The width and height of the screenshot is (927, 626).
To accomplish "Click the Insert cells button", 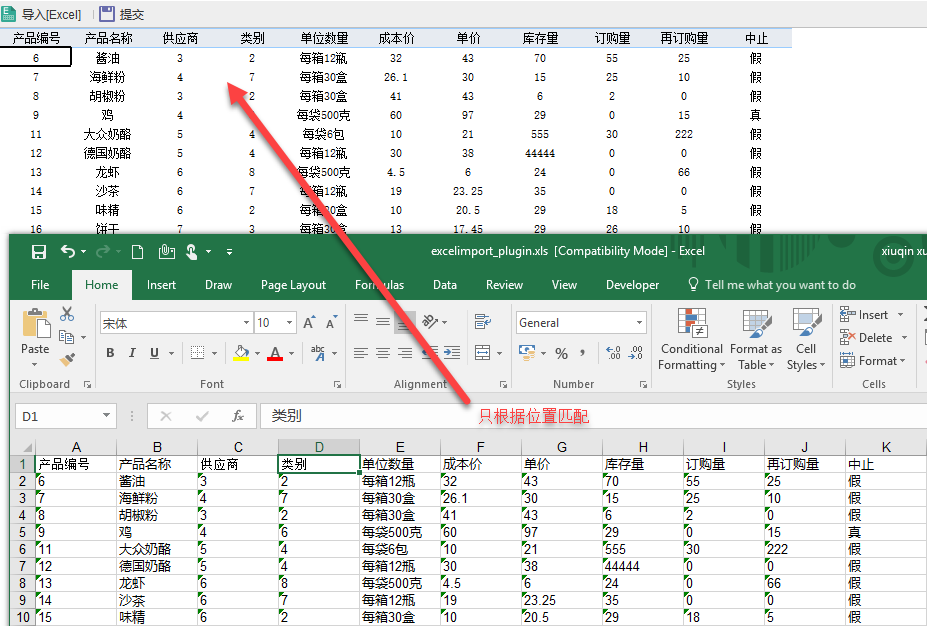I will coord(864,314).
